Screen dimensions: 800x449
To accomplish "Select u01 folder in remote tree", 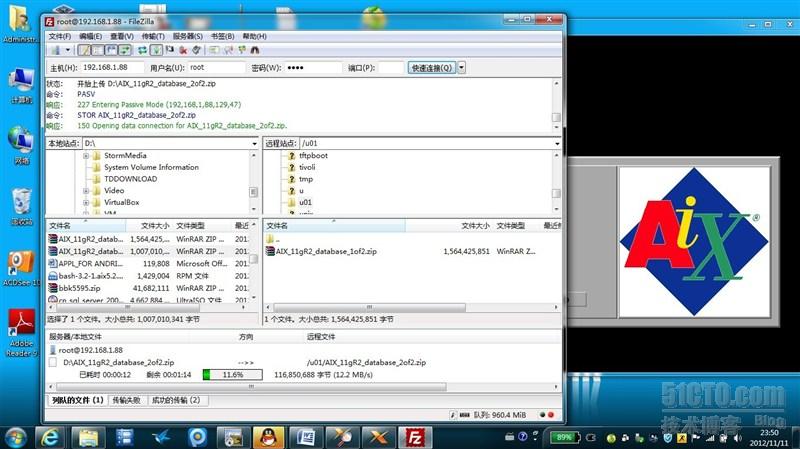I will click(305, 203).
